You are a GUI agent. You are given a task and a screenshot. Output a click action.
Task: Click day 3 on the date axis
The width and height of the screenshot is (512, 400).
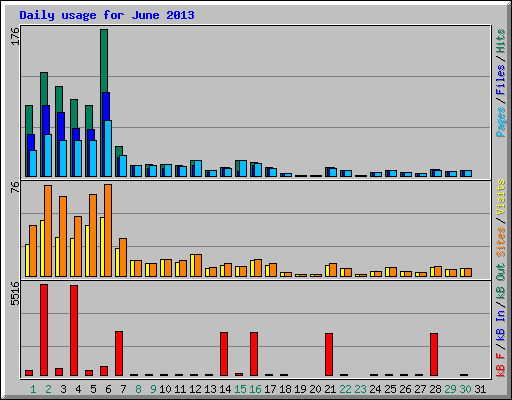(63, 389)
